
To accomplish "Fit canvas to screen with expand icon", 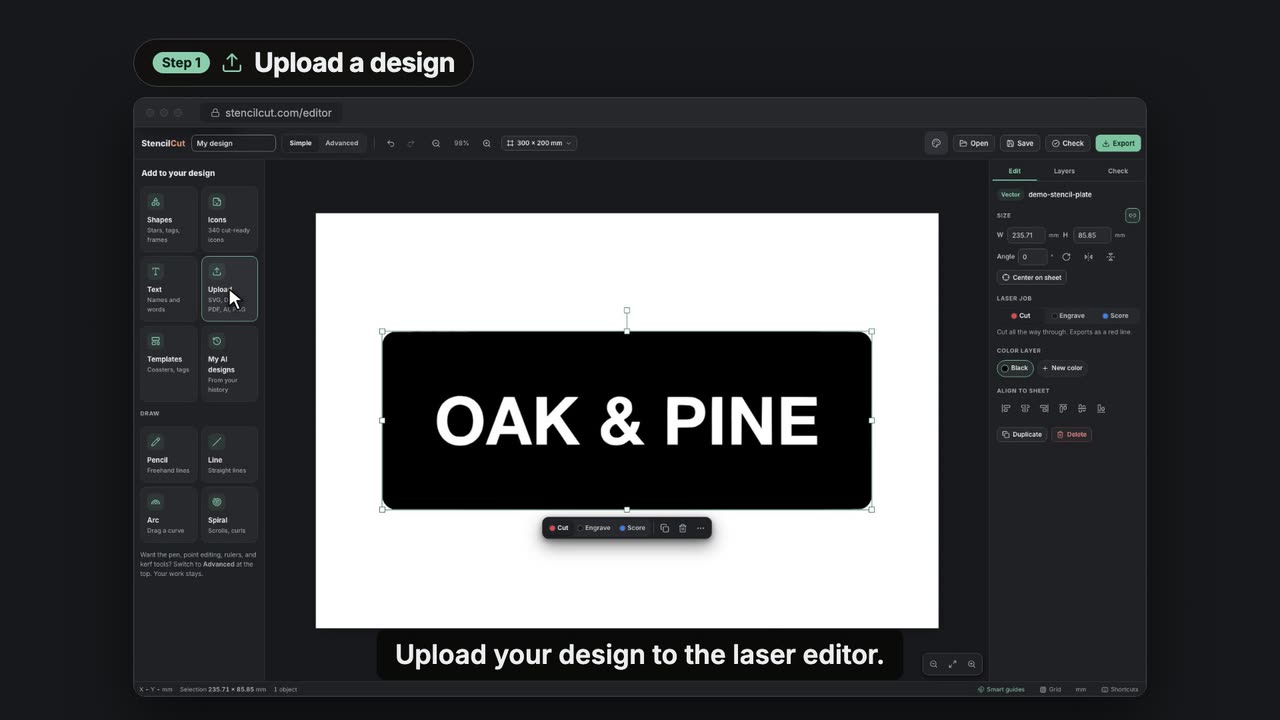I will (x=952, y=664).
